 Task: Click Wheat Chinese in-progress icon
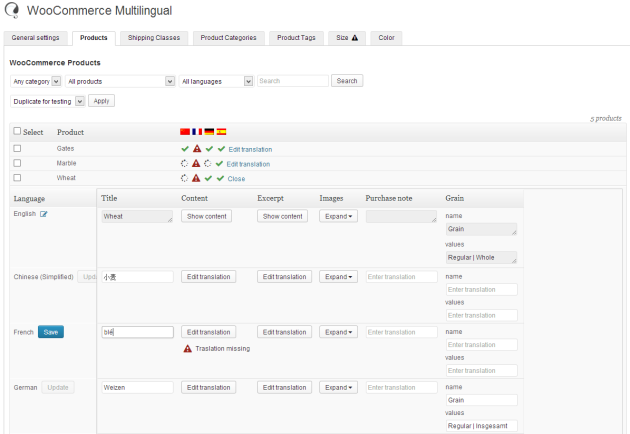[x=184, y=178]
